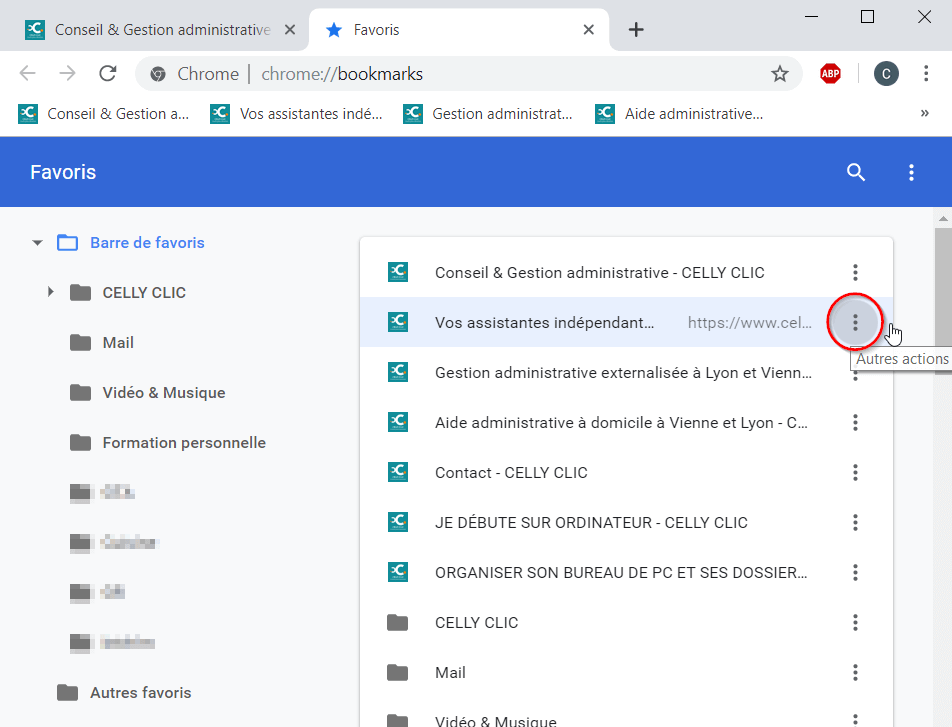Open more actions for Contact - CELLY CLIC
Image resolution: width=952 pixels, height=727 pixels.
855,473
